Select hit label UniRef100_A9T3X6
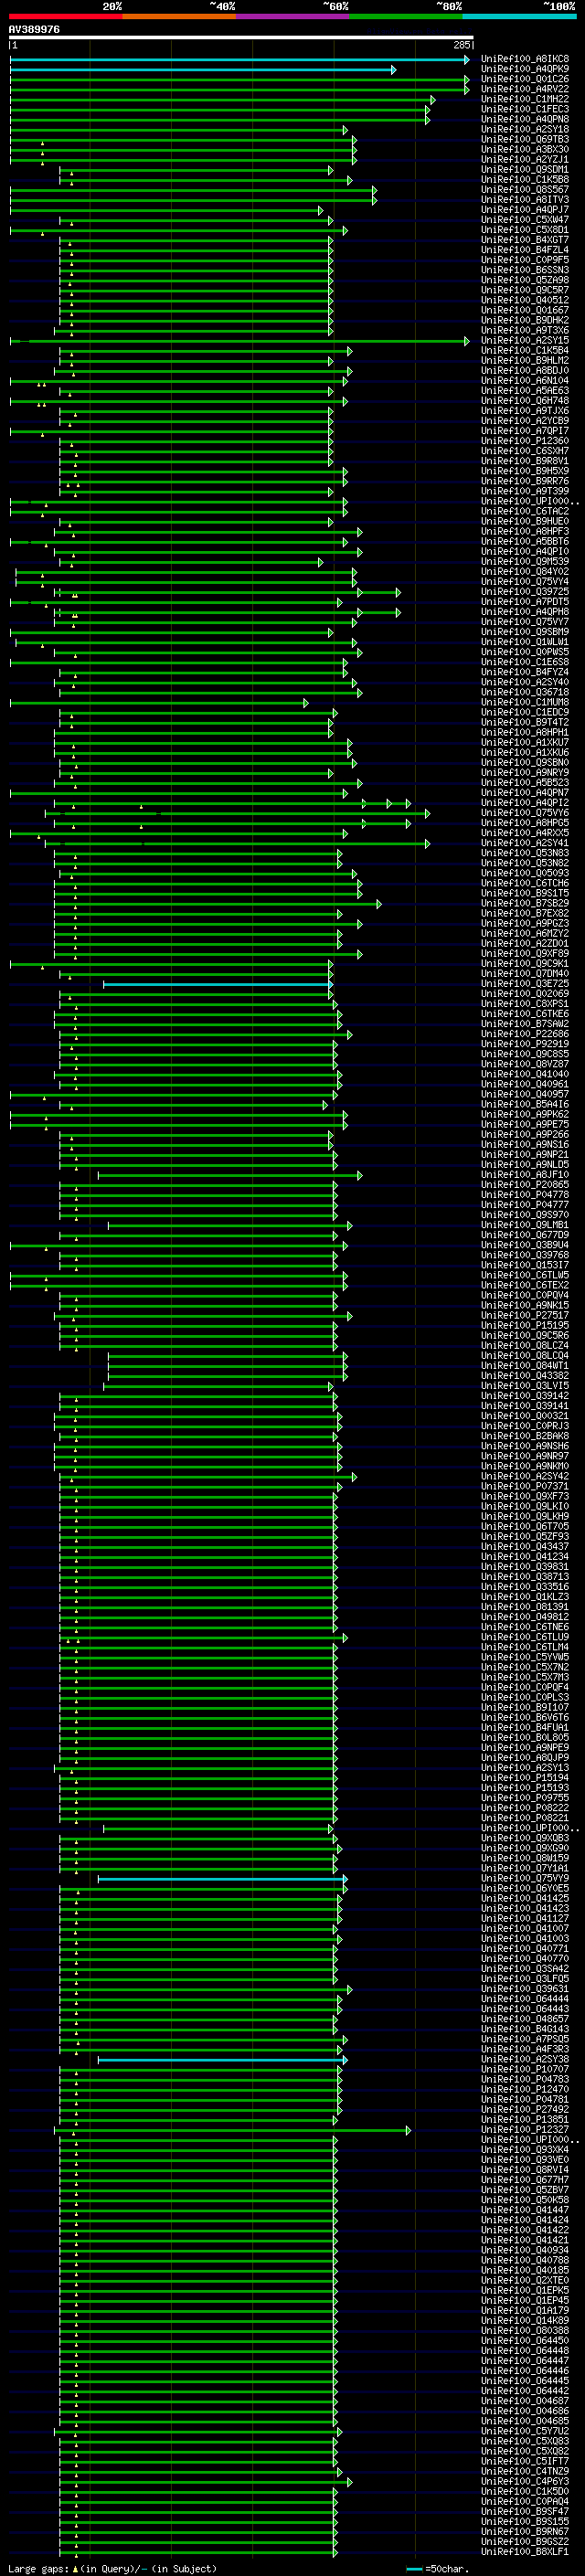585x2576 pixels. point(525,331)
